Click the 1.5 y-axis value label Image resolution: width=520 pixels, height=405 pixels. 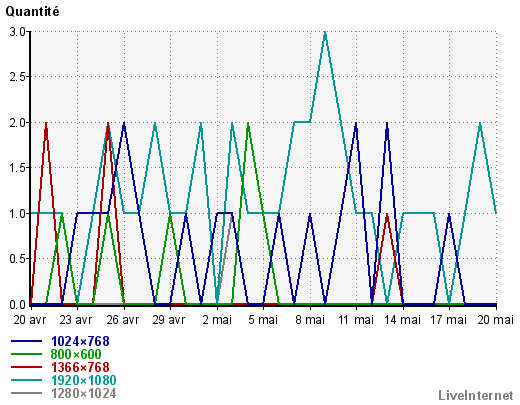pyautogui.click(x=17, y=168)
